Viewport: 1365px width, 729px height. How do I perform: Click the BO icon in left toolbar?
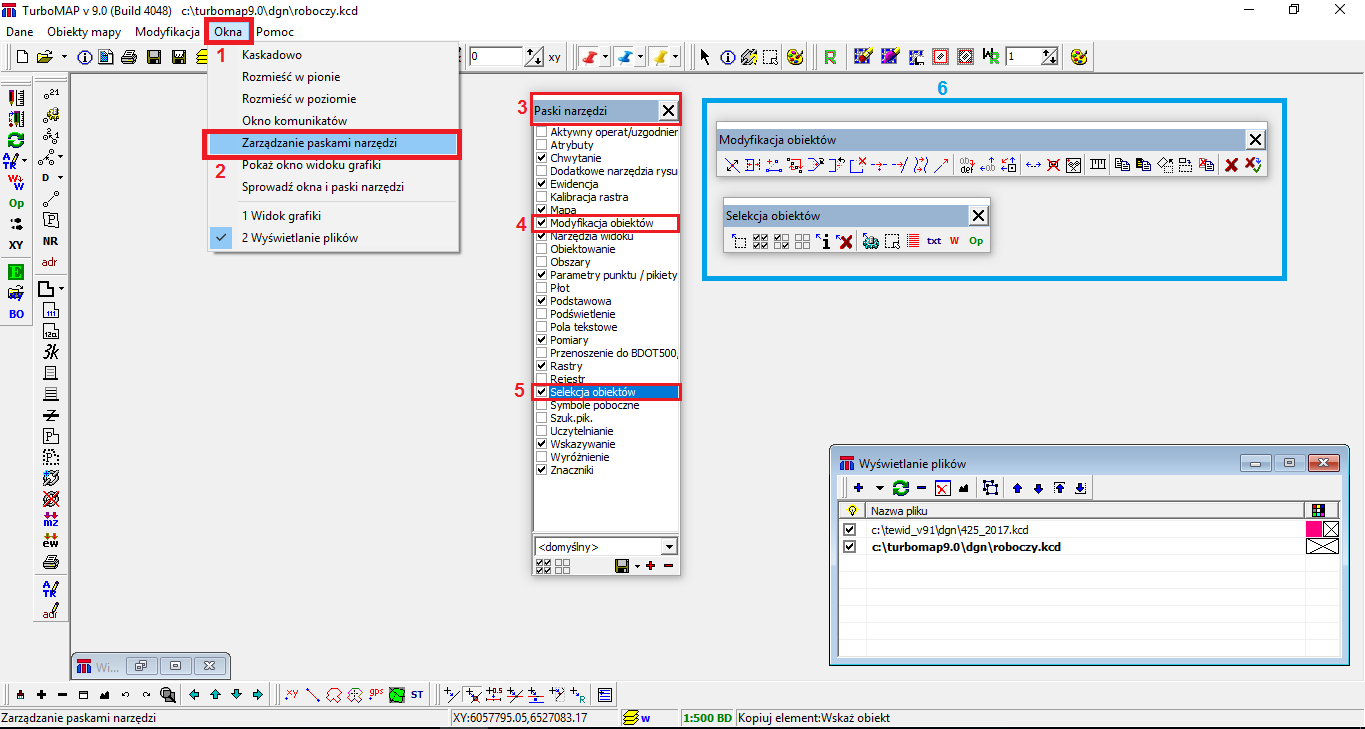16,314
